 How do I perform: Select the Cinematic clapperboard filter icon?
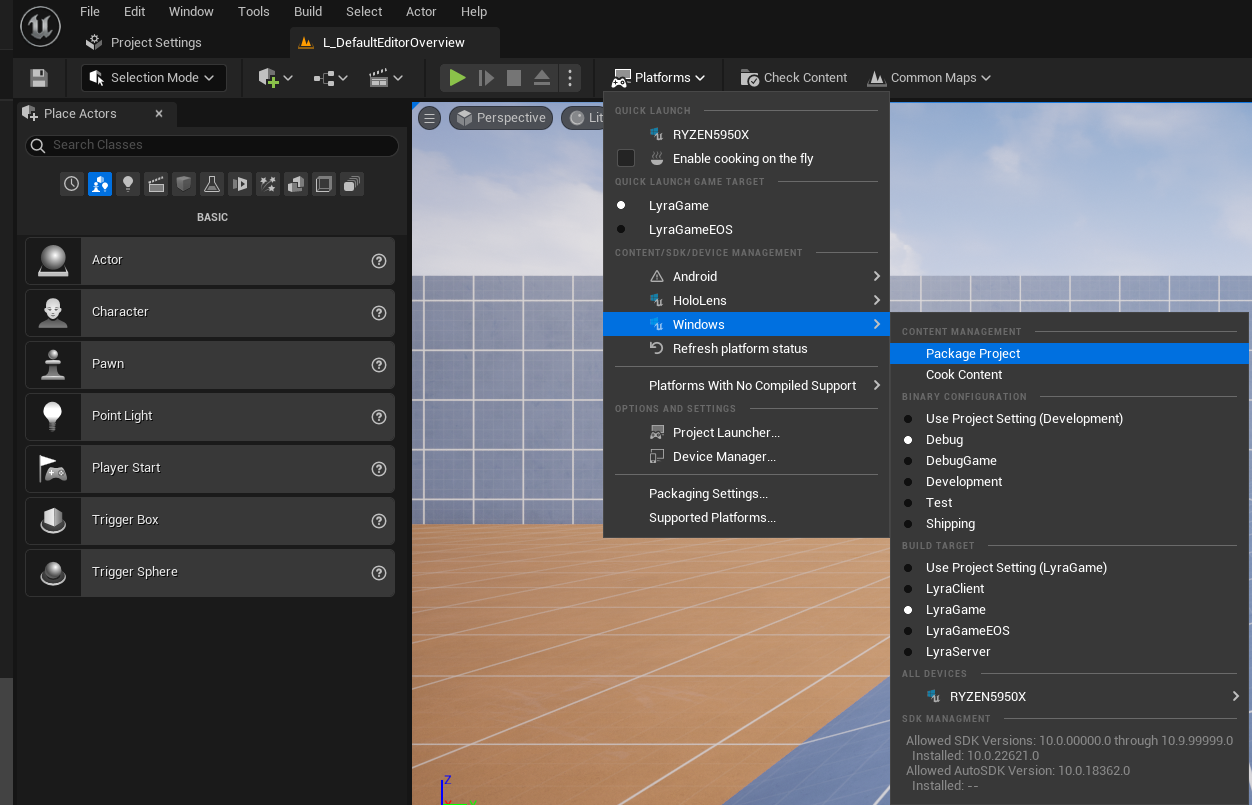coord(155,184)
